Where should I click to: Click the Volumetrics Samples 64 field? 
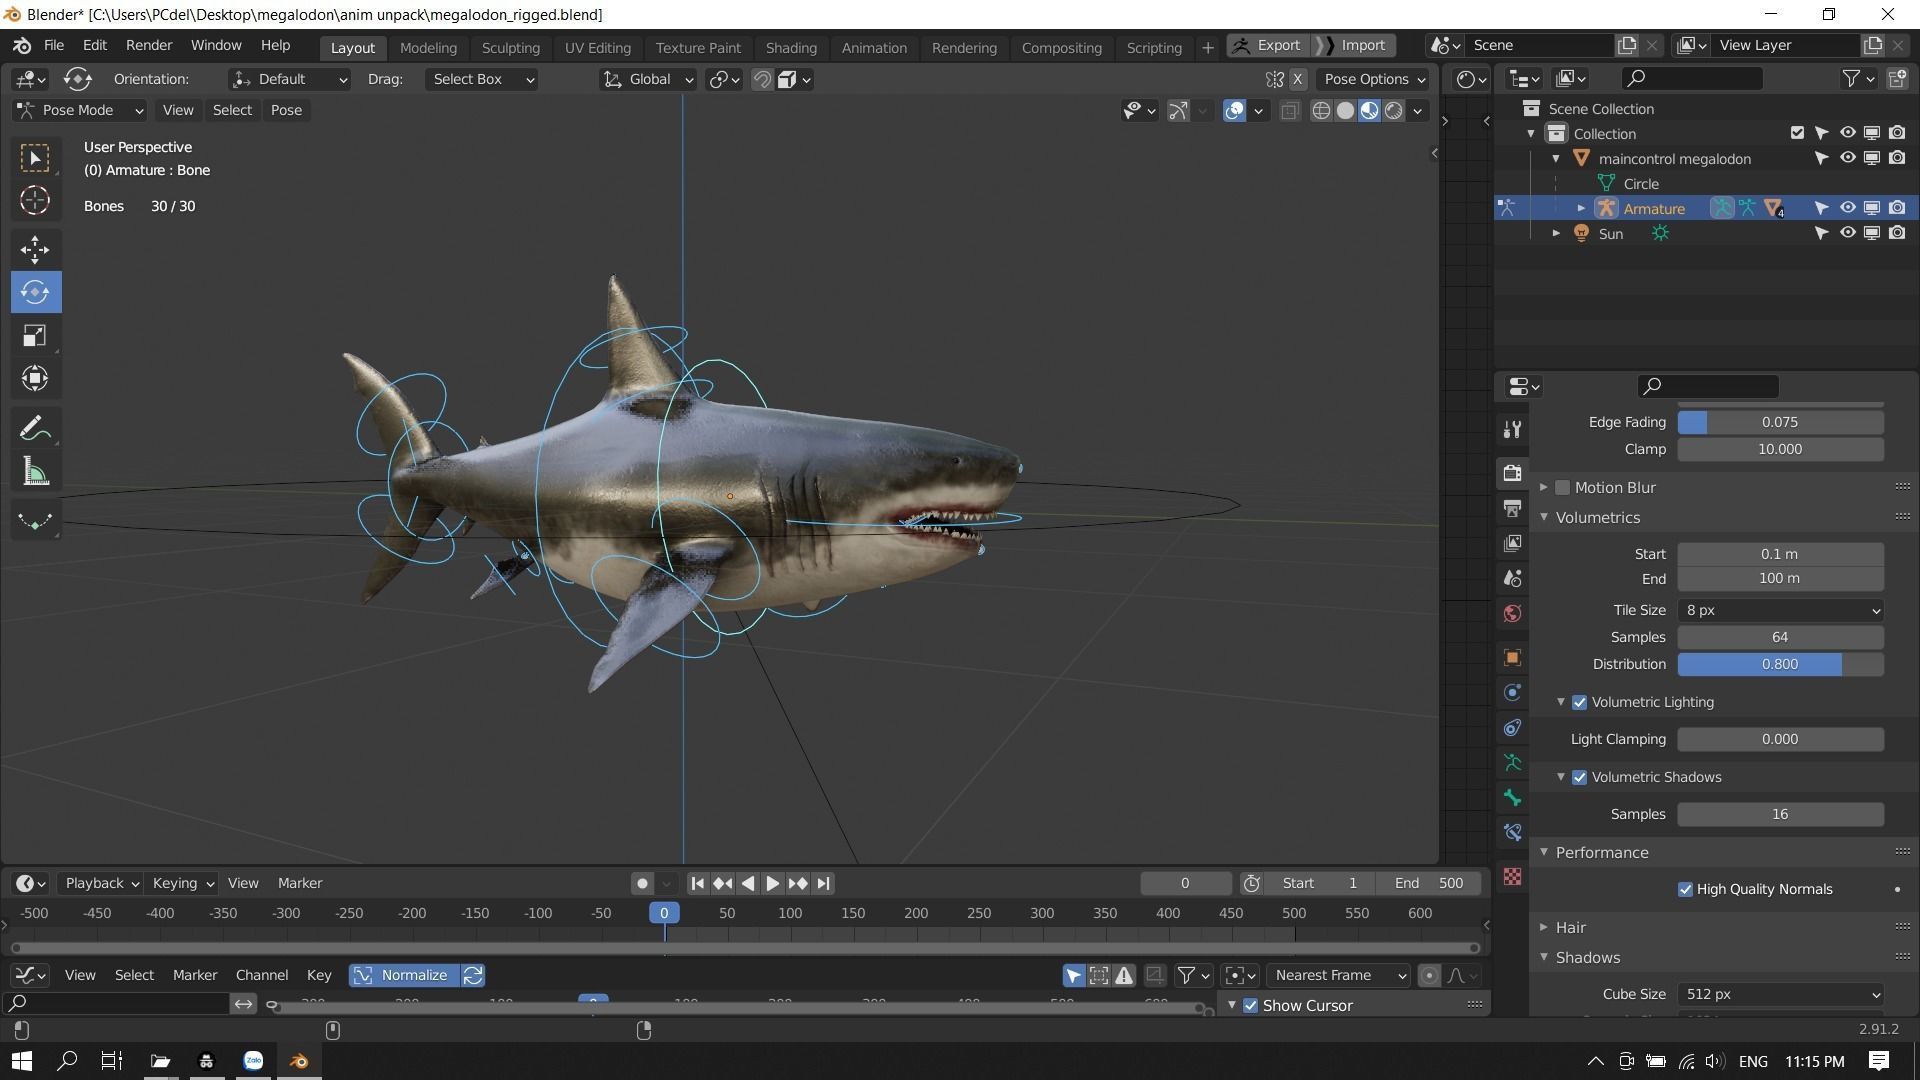1780,637
